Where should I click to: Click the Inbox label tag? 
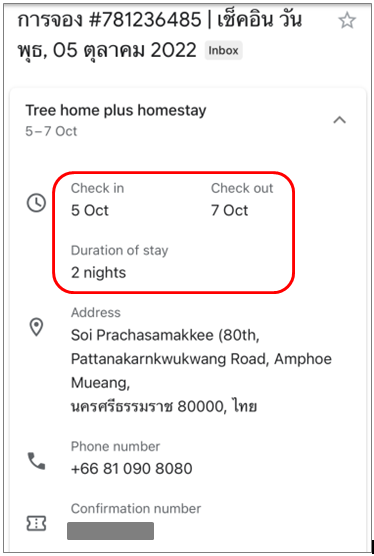pos(223,50)
